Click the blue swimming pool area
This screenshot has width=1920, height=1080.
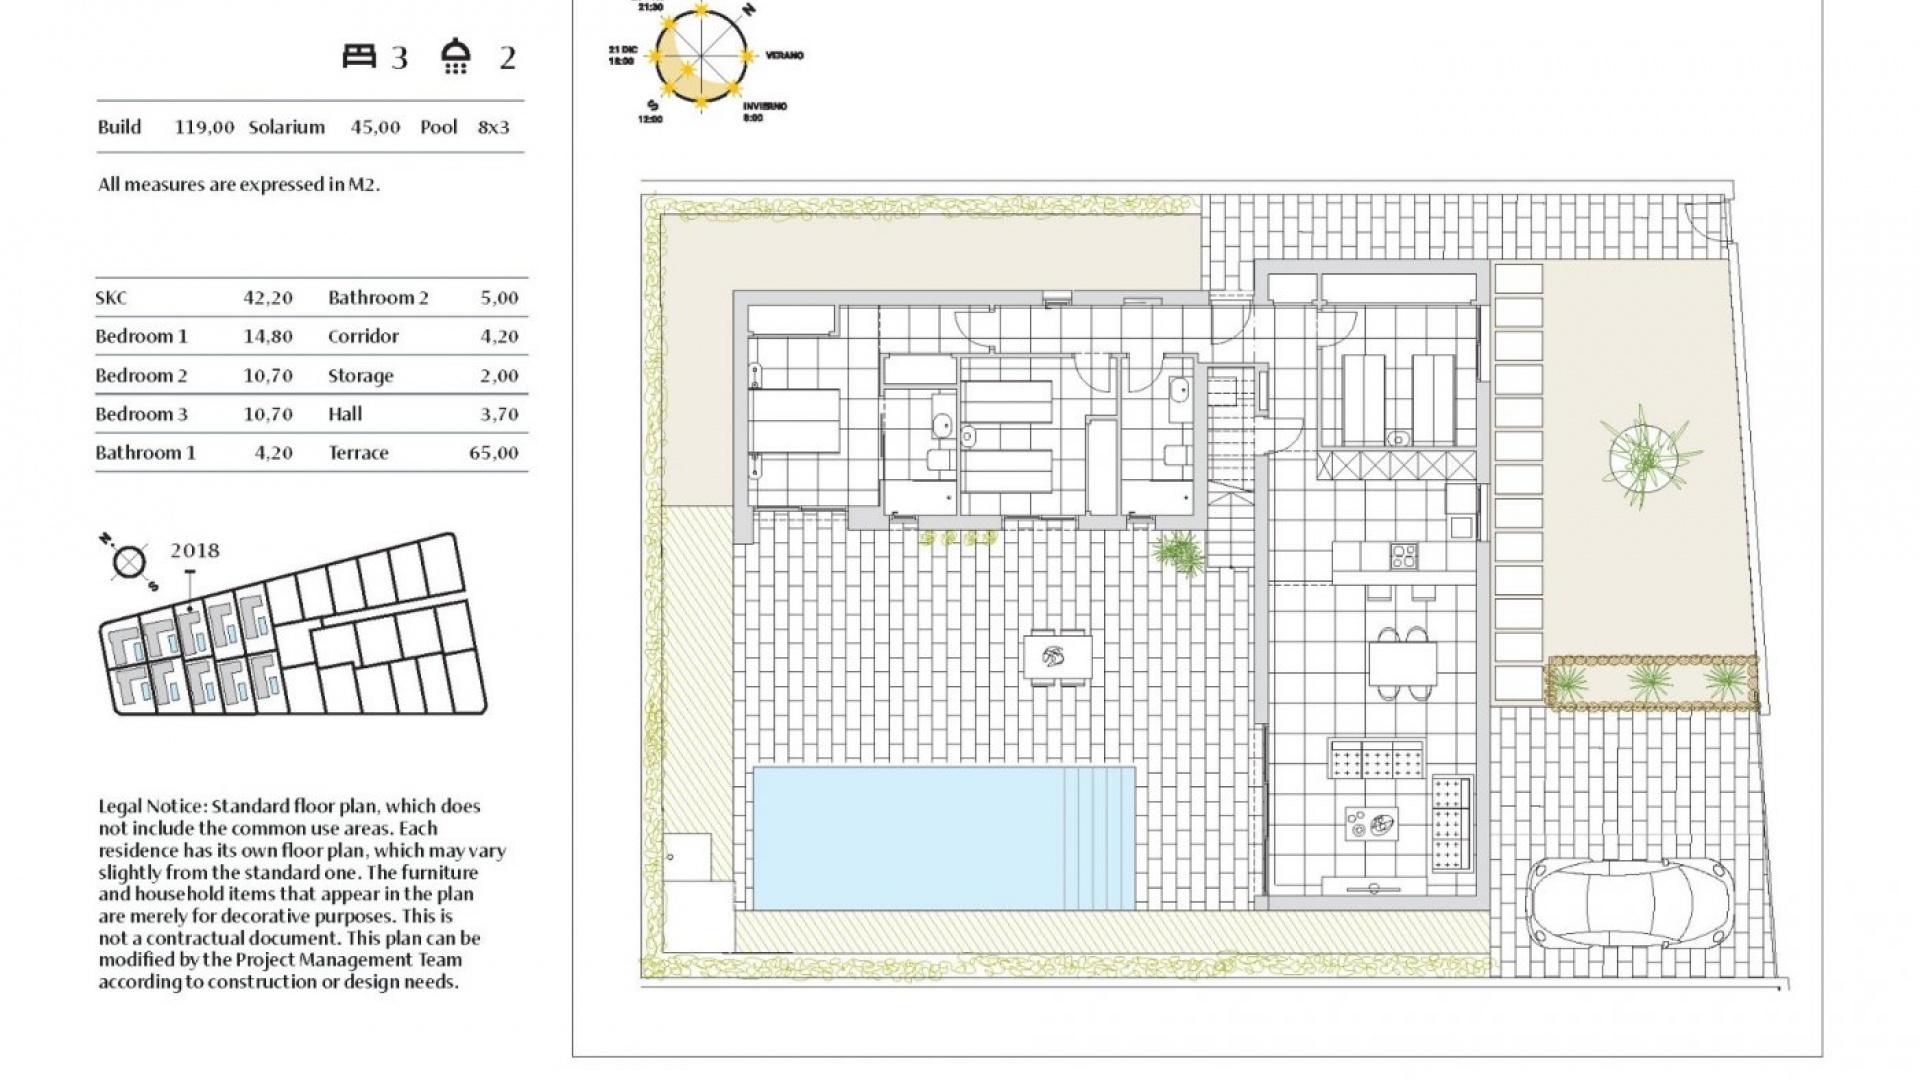(943, 838)
